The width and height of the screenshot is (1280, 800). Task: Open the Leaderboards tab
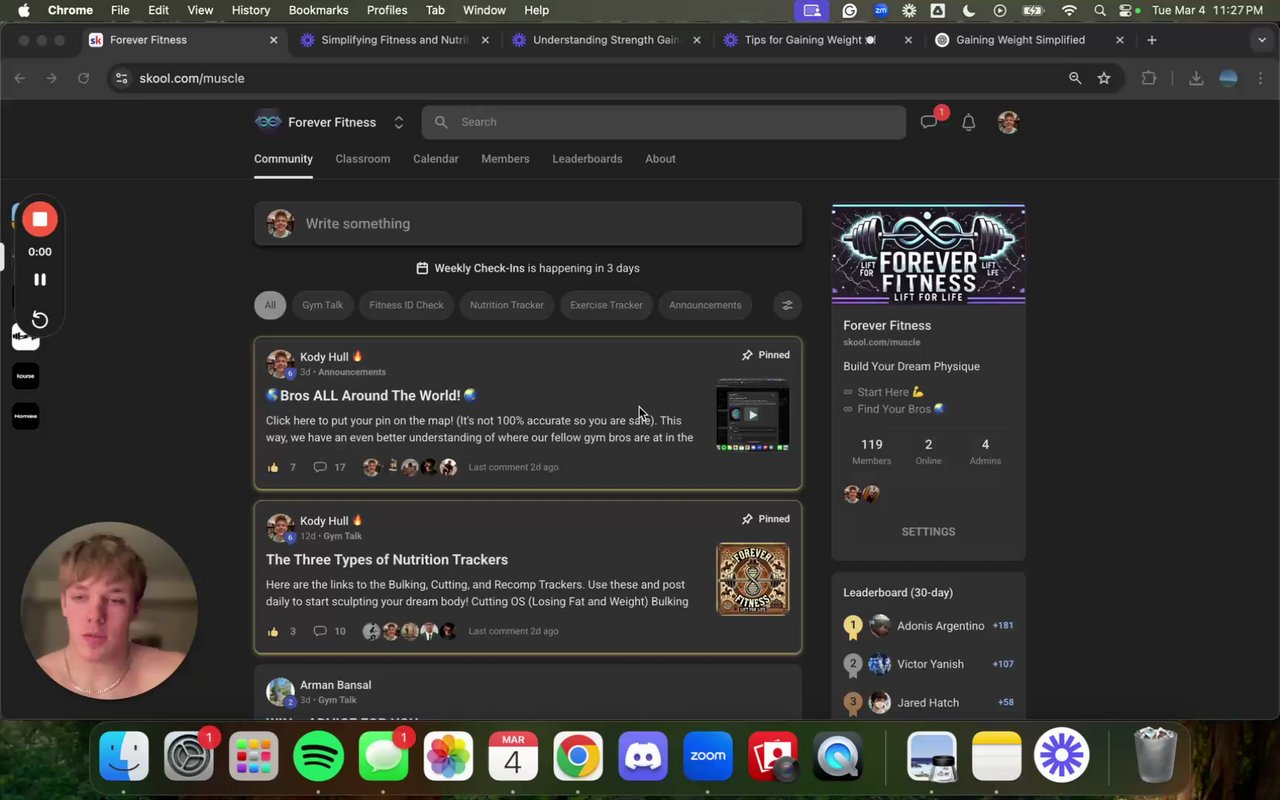pyautogui.click(x=587, y=159)
